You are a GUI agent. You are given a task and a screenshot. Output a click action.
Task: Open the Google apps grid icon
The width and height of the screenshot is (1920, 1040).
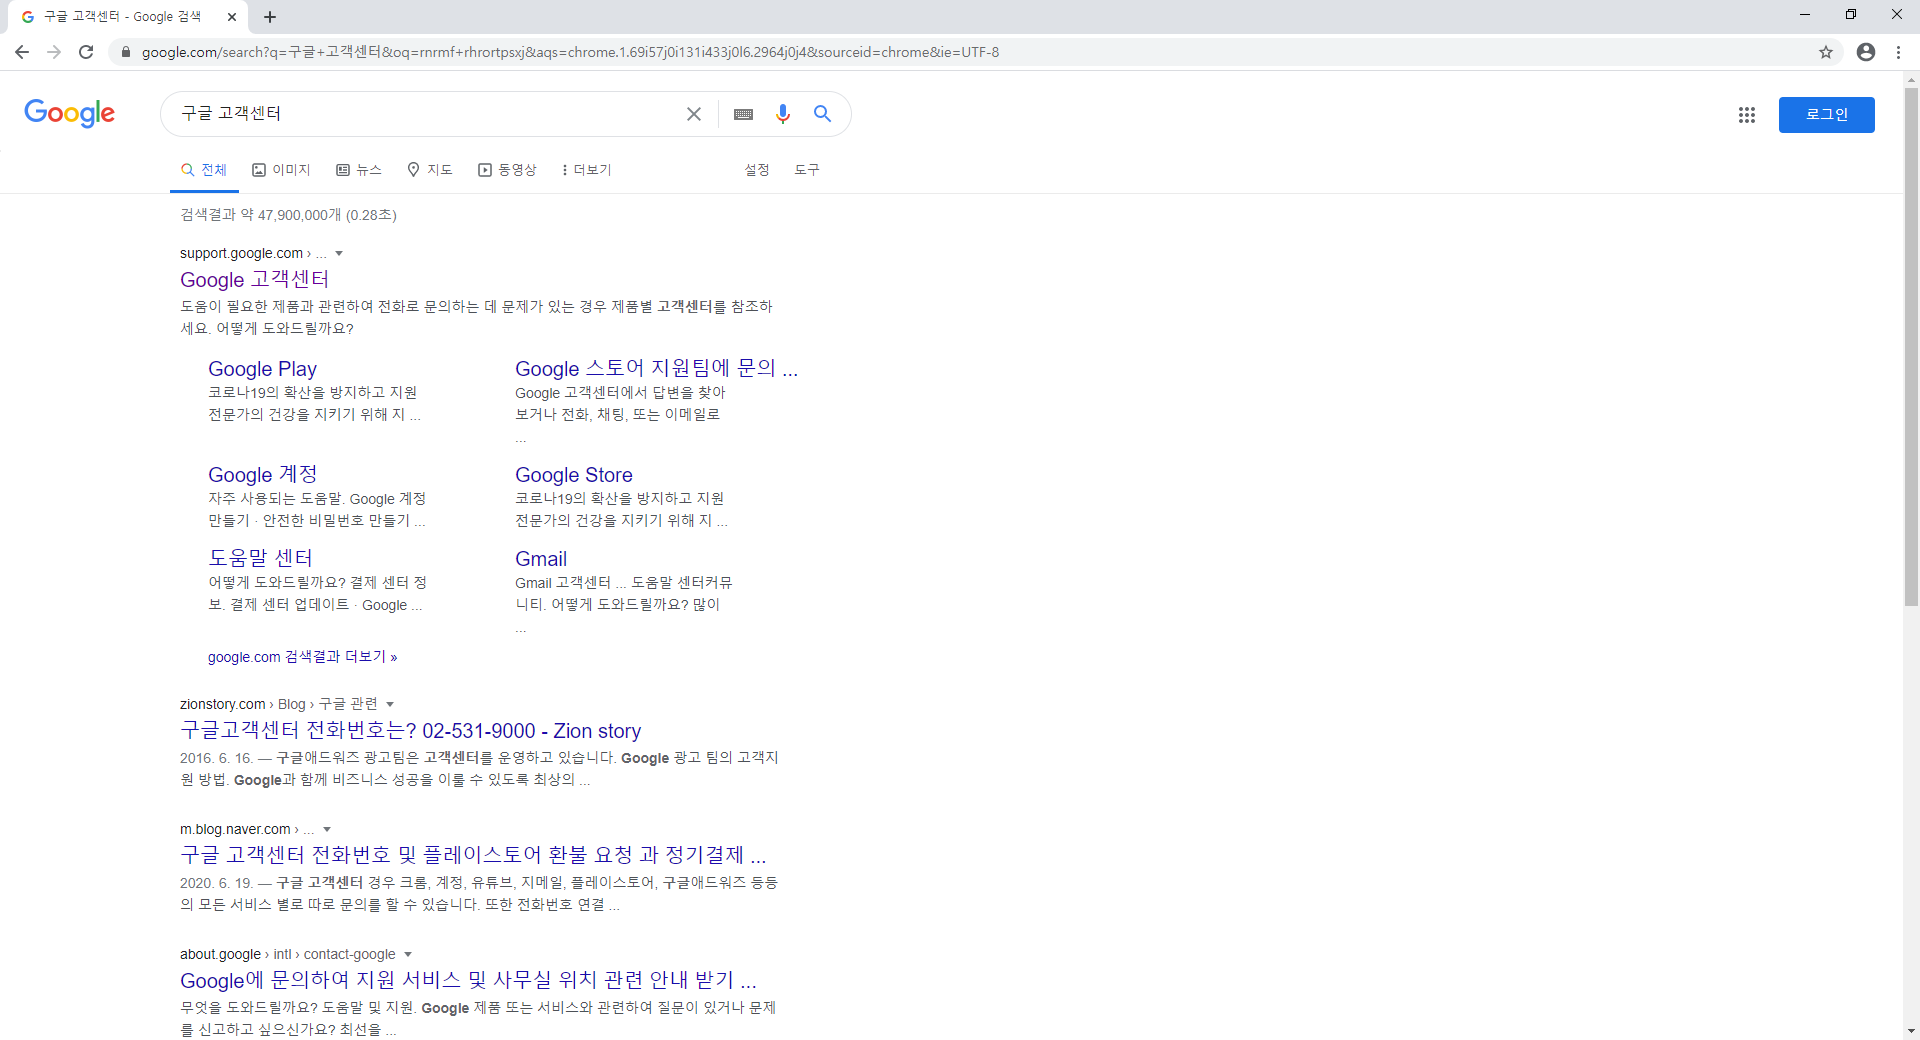click(x=1747, y=115)
